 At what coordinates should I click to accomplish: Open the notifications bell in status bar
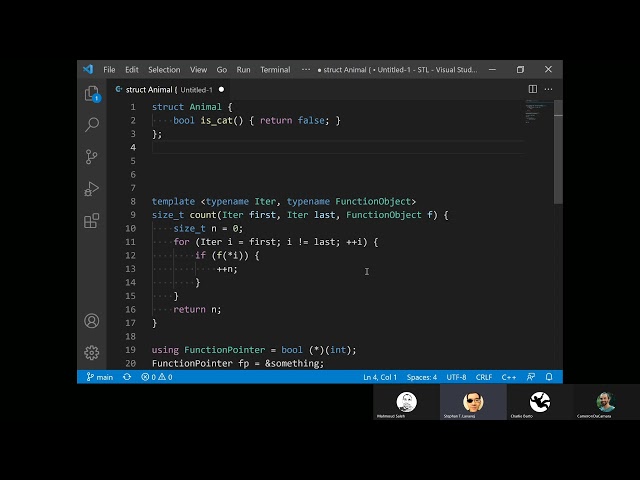pos(549,377)
